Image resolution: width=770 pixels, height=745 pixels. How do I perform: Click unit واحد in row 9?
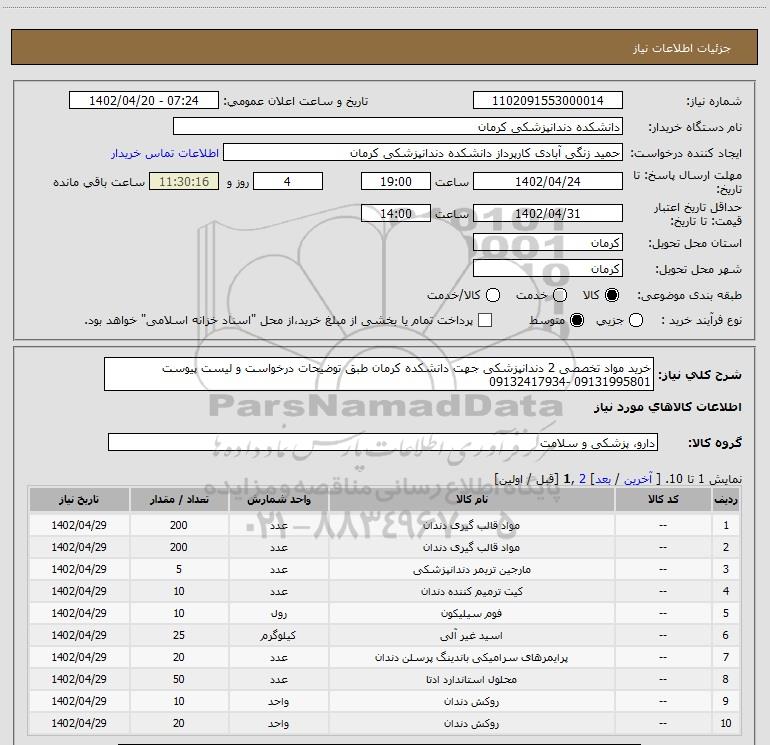pos(278,701)
